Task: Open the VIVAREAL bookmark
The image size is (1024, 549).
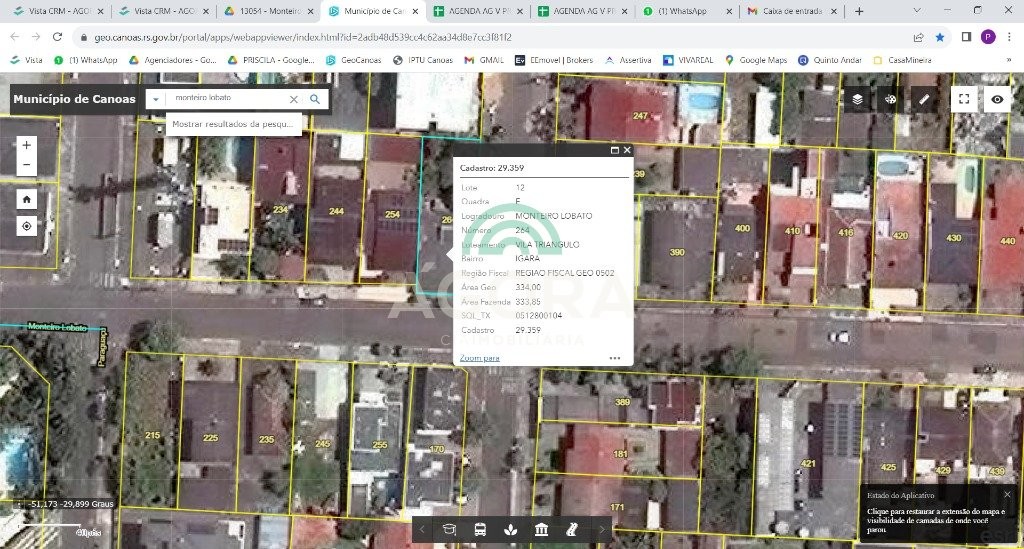Action: (688, 60)
